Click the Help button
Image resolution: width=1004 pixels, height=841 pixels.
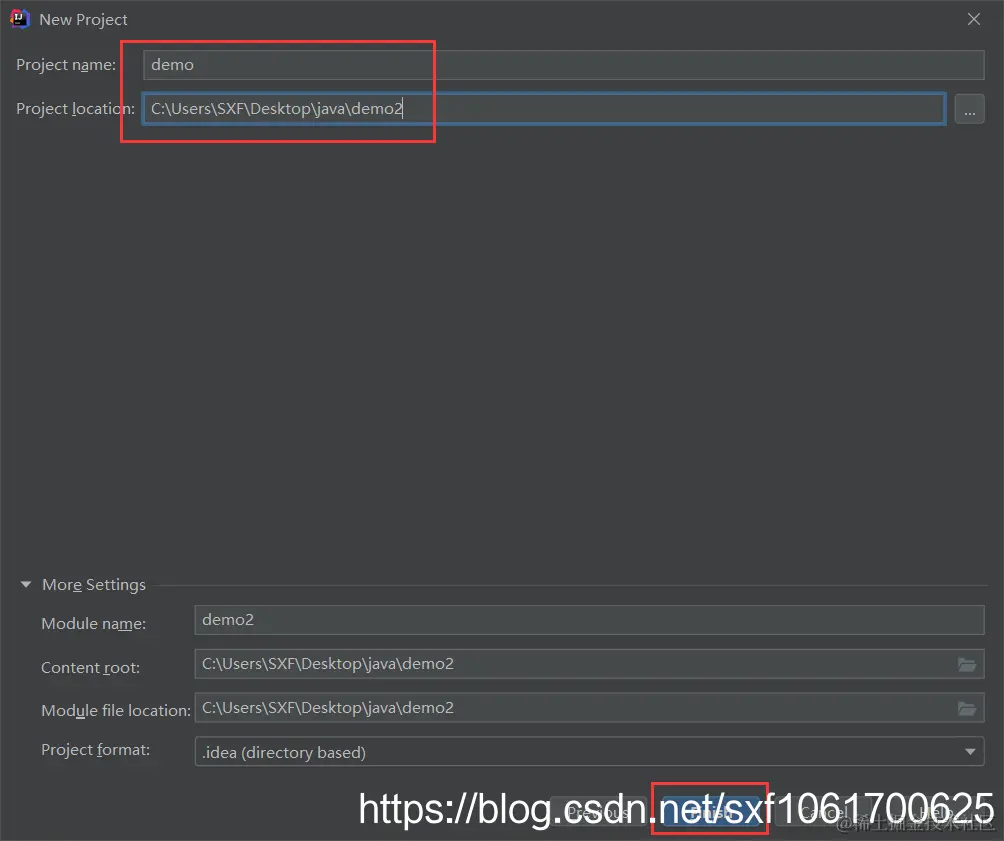[935, 812]
